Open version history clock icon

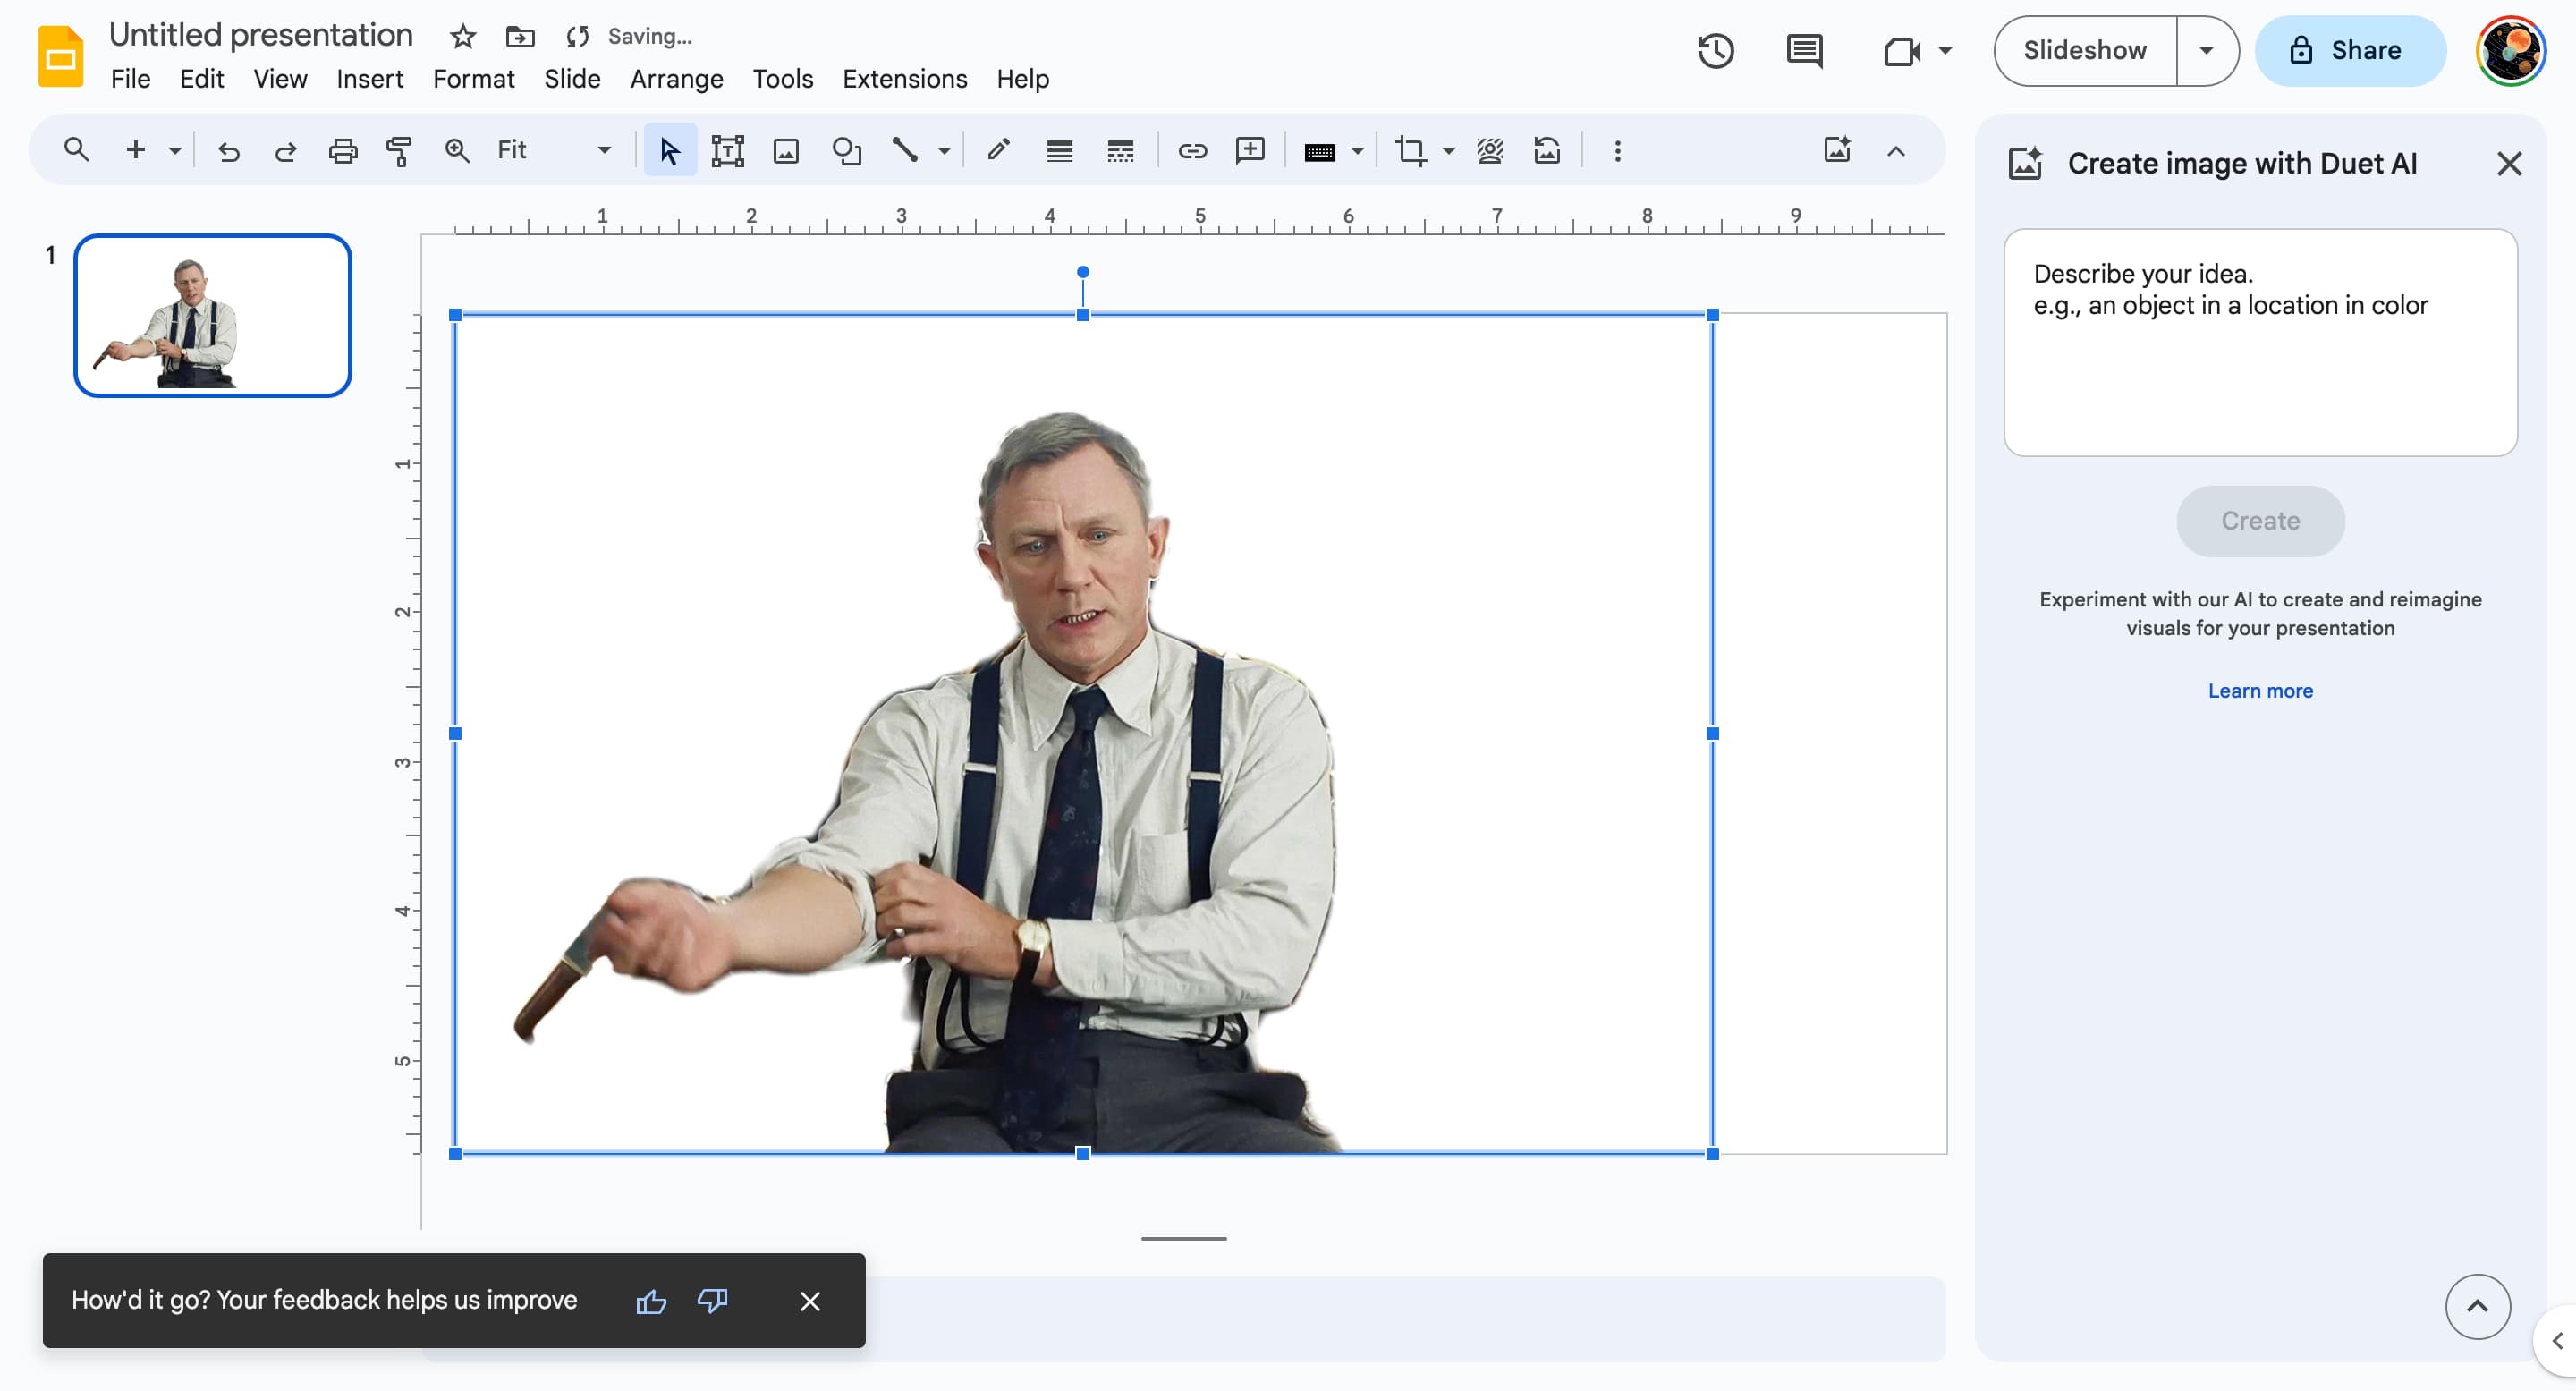[x=1715, y=51]
